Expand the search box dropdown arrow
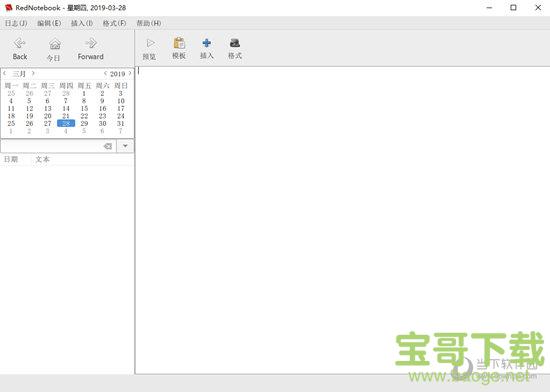Image resolution: width=550 pixels, height=392 pixels. [125, 146]
